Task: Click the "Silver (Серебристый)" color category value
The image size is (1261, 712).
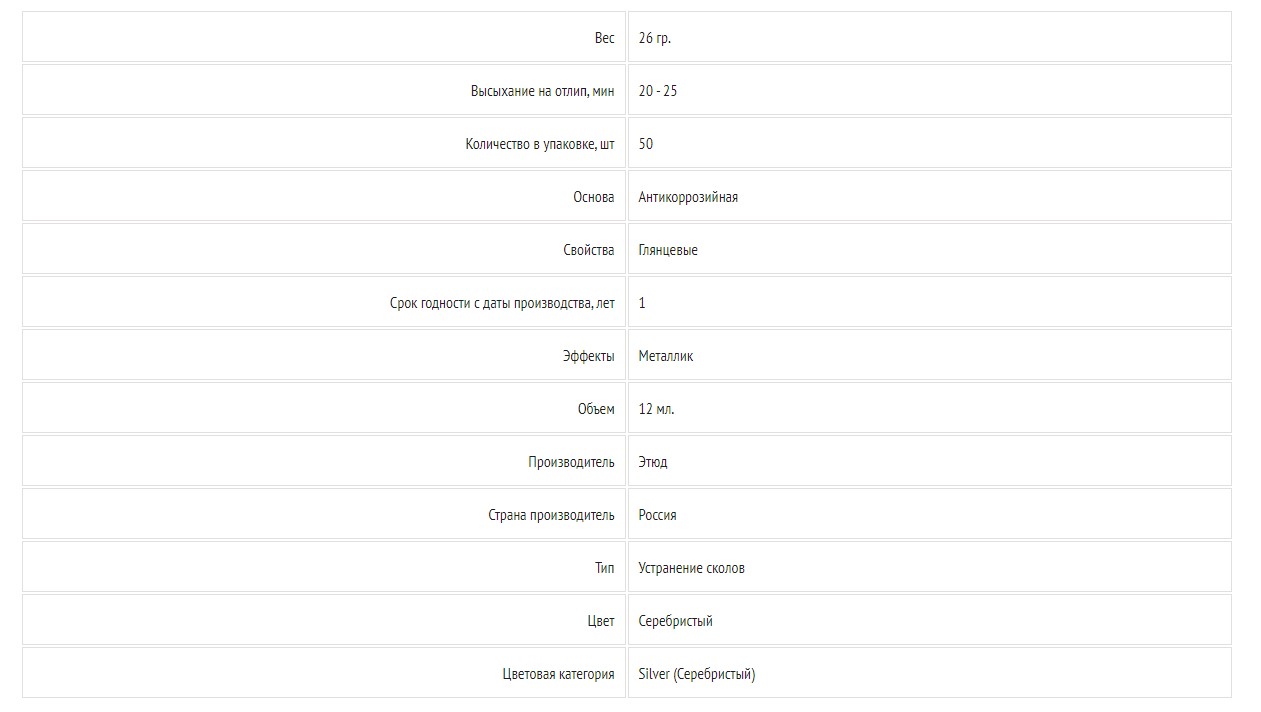Action: 697,674
